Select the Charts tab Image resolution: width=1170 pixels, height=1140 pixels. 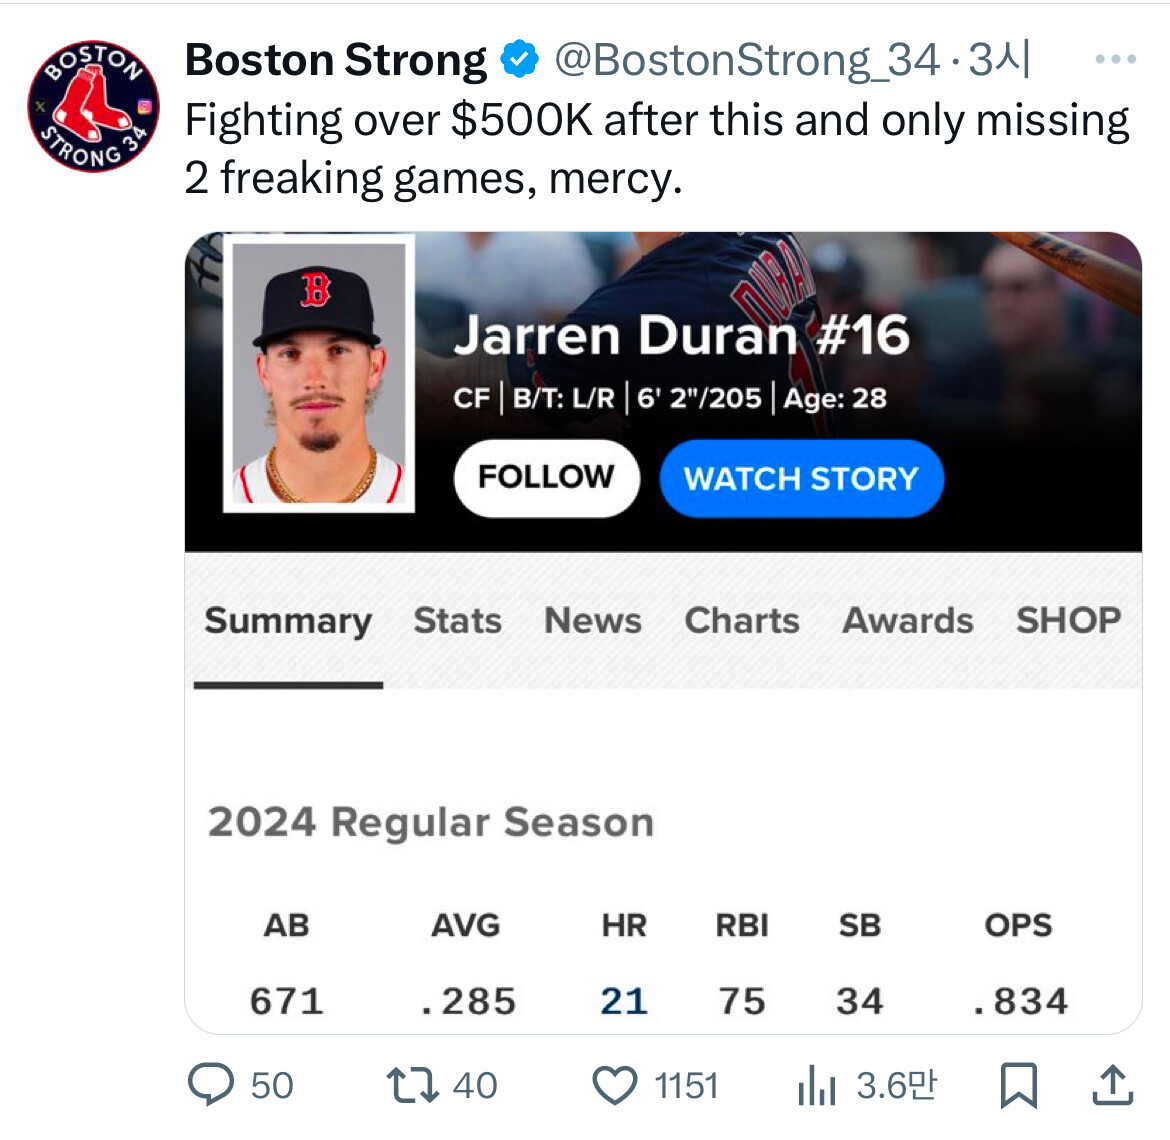pos(741,621)
